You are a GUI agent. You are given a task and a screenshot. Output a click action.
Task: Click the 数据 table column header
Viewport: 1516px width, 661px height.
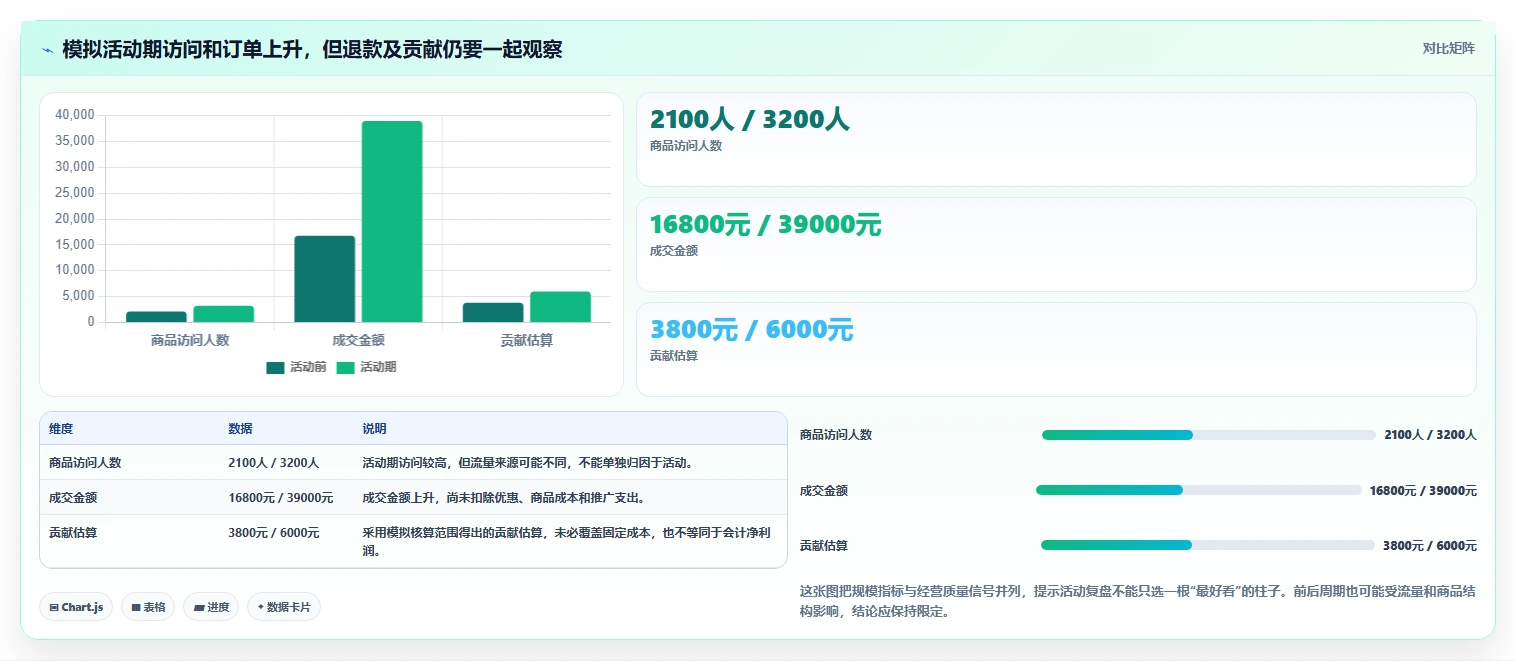(x=240, y=429)
